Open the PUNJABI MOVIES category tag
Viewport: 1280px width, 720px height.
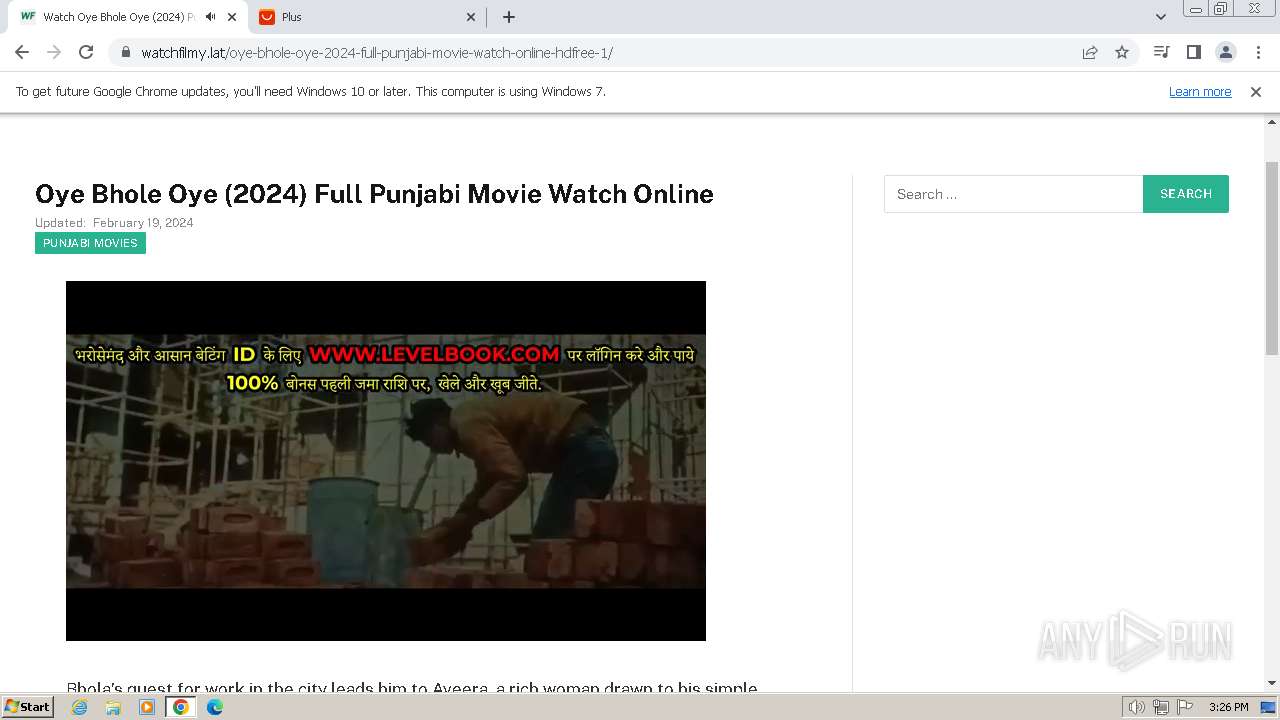90,243
